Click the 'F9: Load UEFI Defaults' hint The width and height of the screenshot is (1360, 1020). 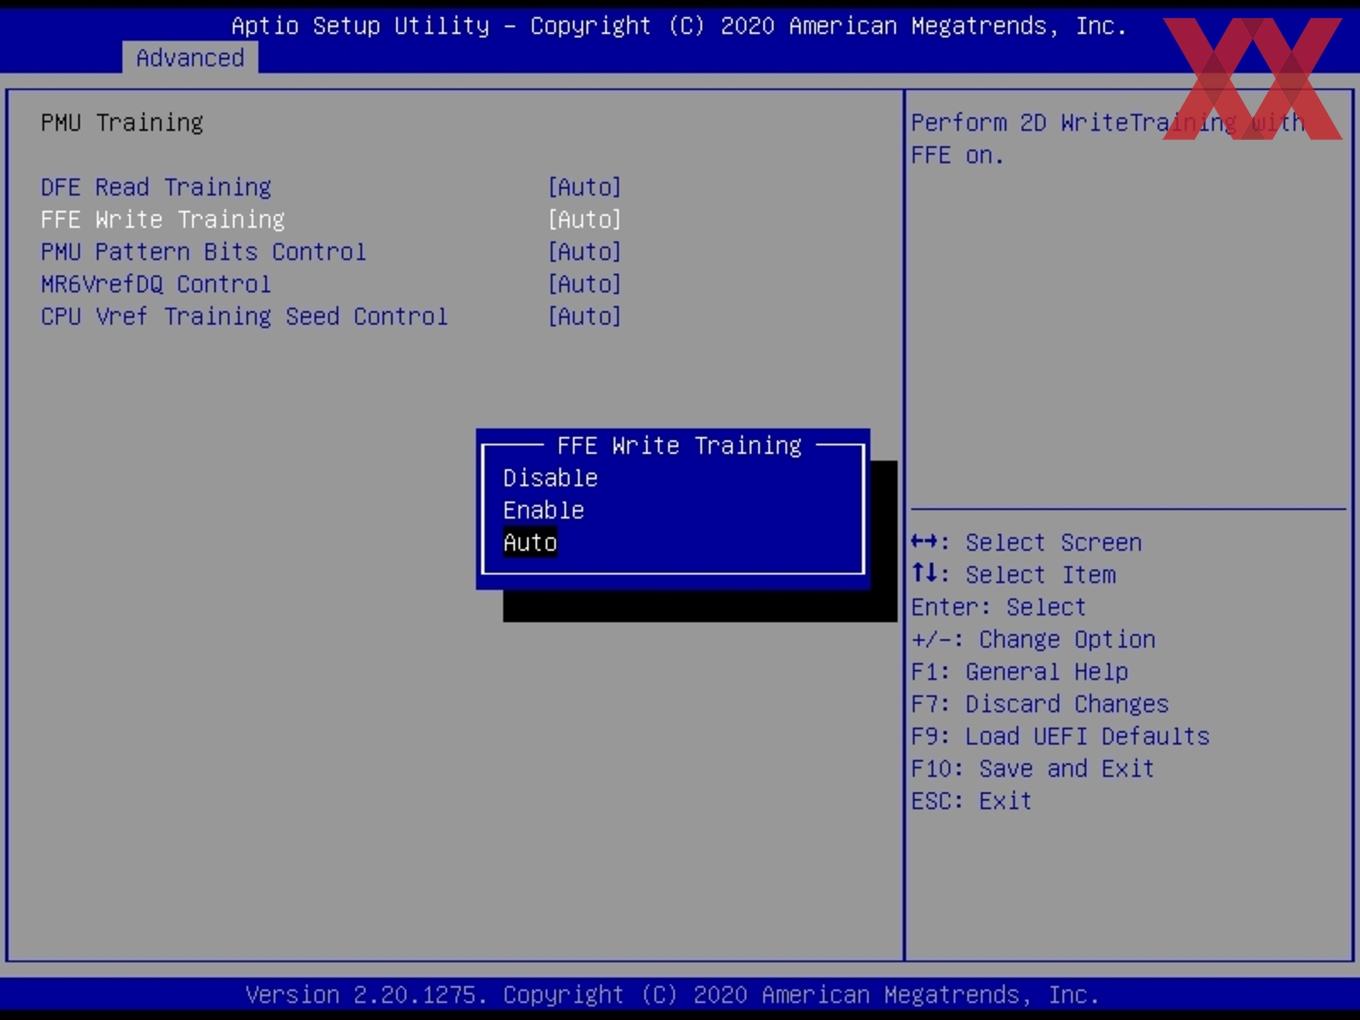pyautogui.click(x=1060, y=736)
